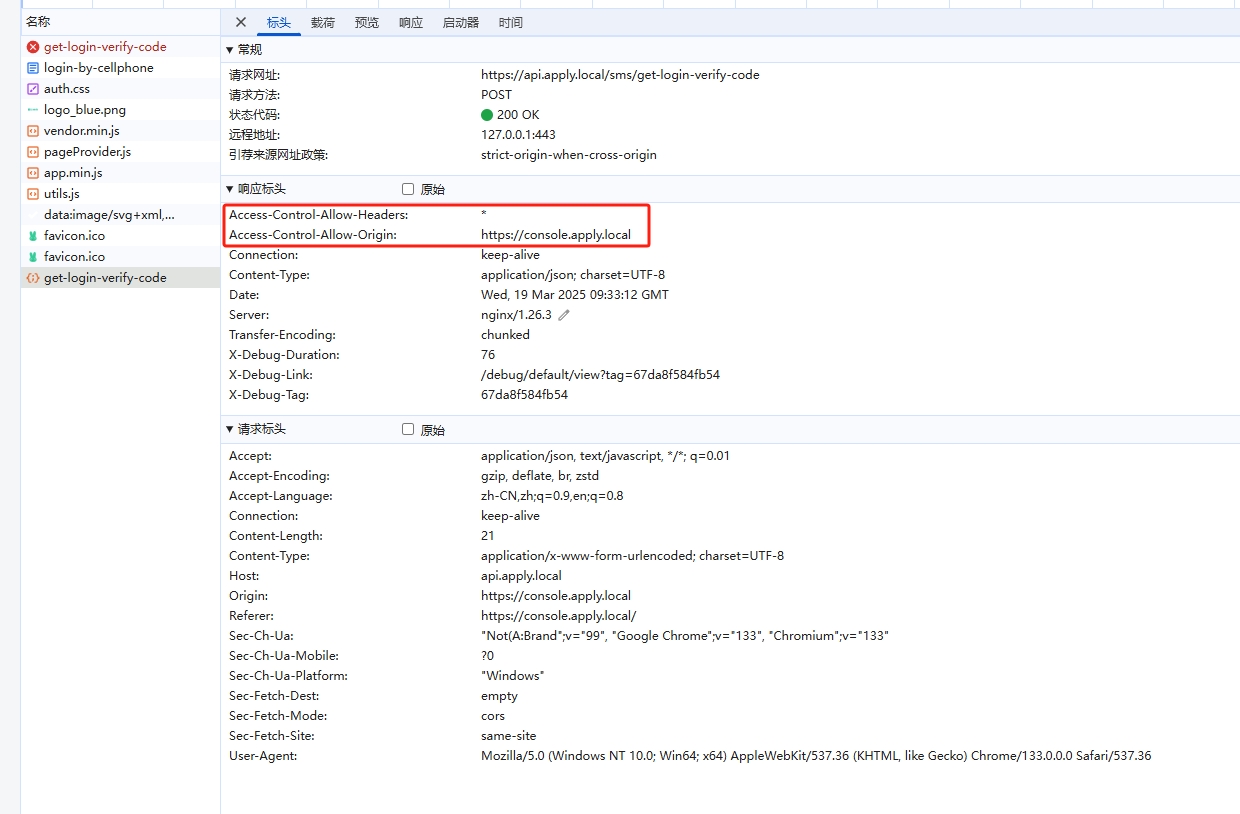Switch to the 载荷 tab
The width and height of the screenshot is (1240, 814).
pos(322,22)
